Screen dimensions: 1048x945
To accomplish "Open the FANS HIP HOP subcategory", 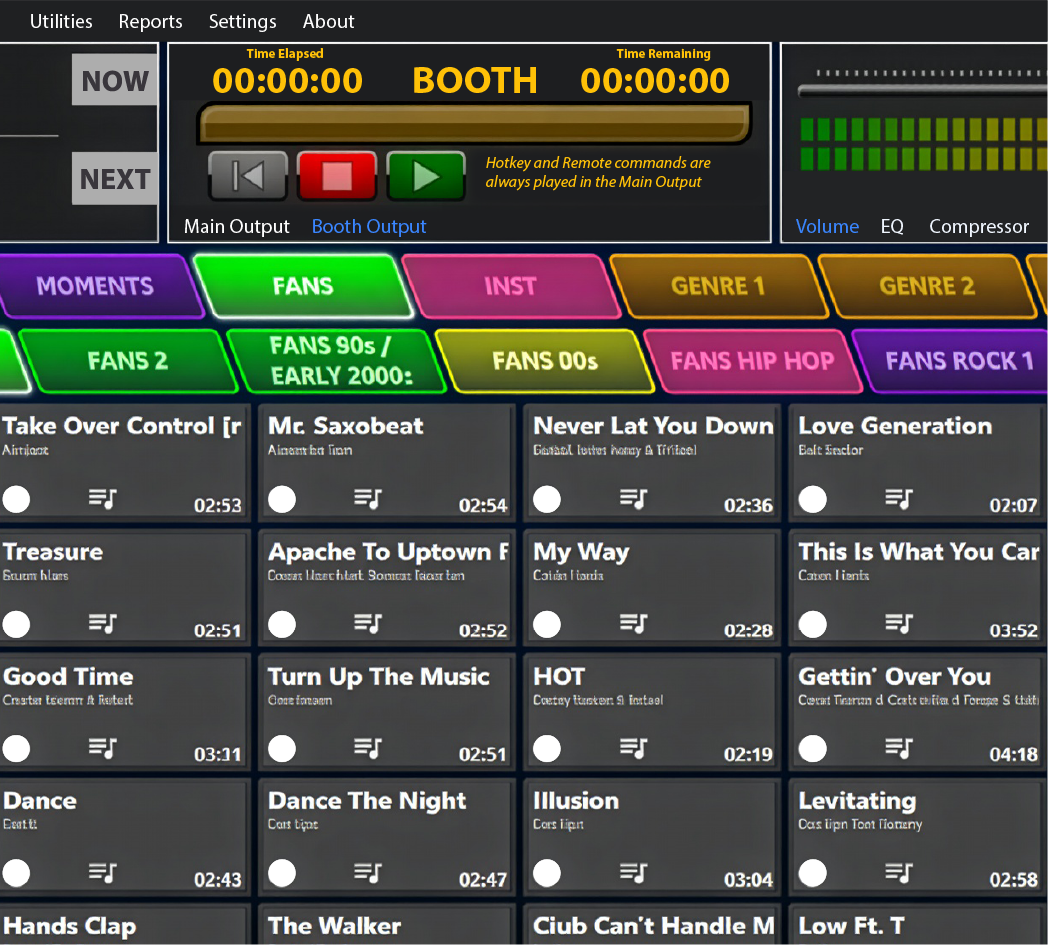I will (753, 361).
